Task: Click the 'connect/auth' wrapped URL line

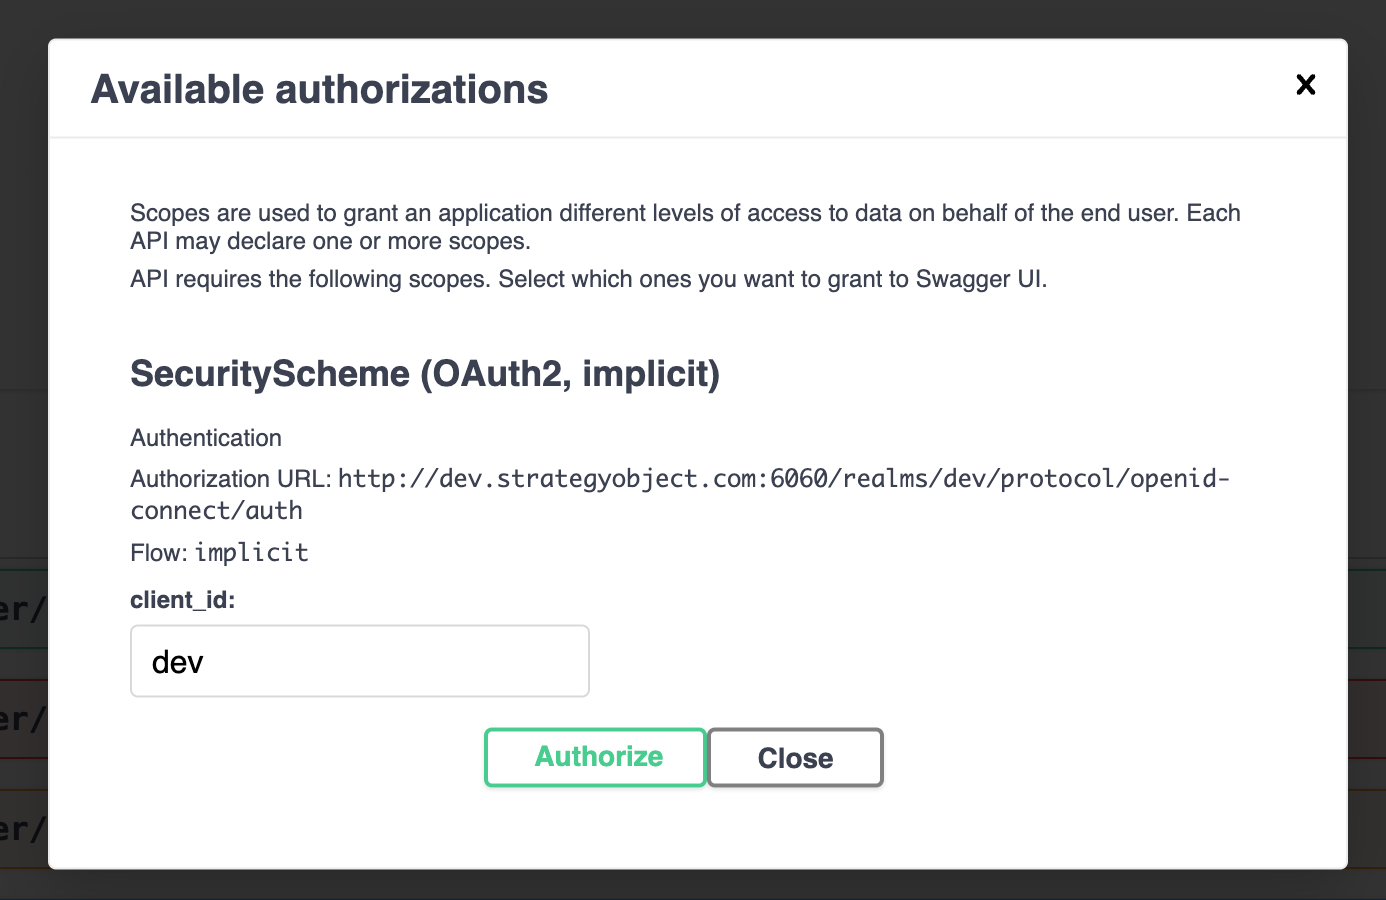Action: click(x=217, y=511)
